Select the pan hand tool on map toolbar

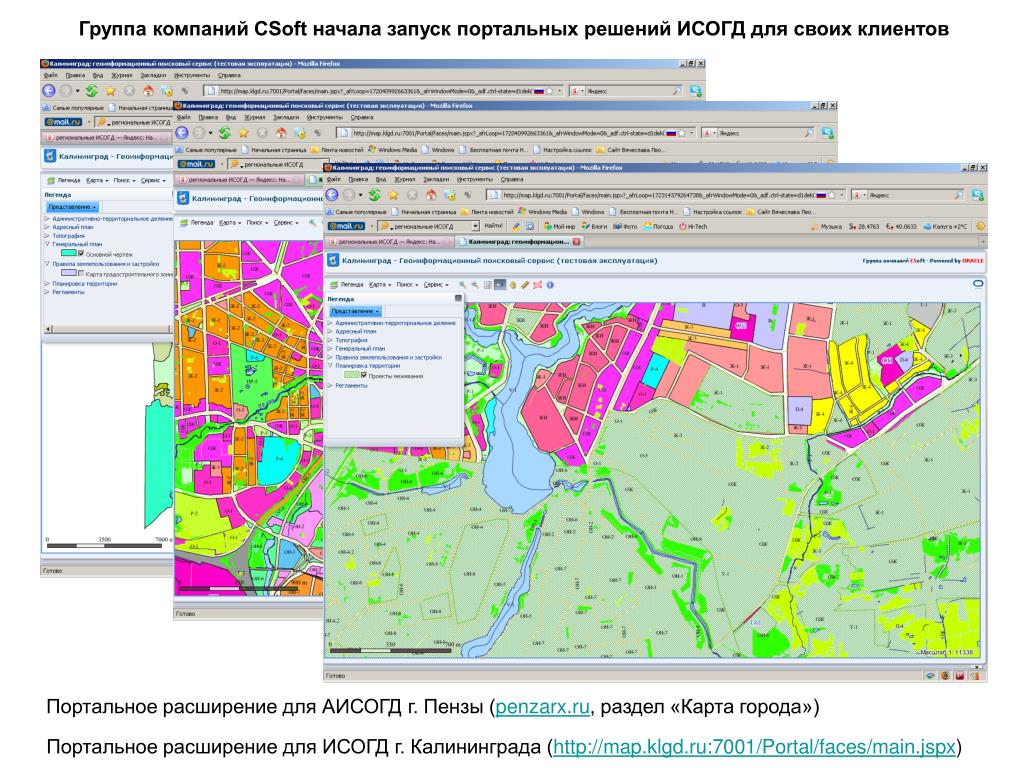513,285
